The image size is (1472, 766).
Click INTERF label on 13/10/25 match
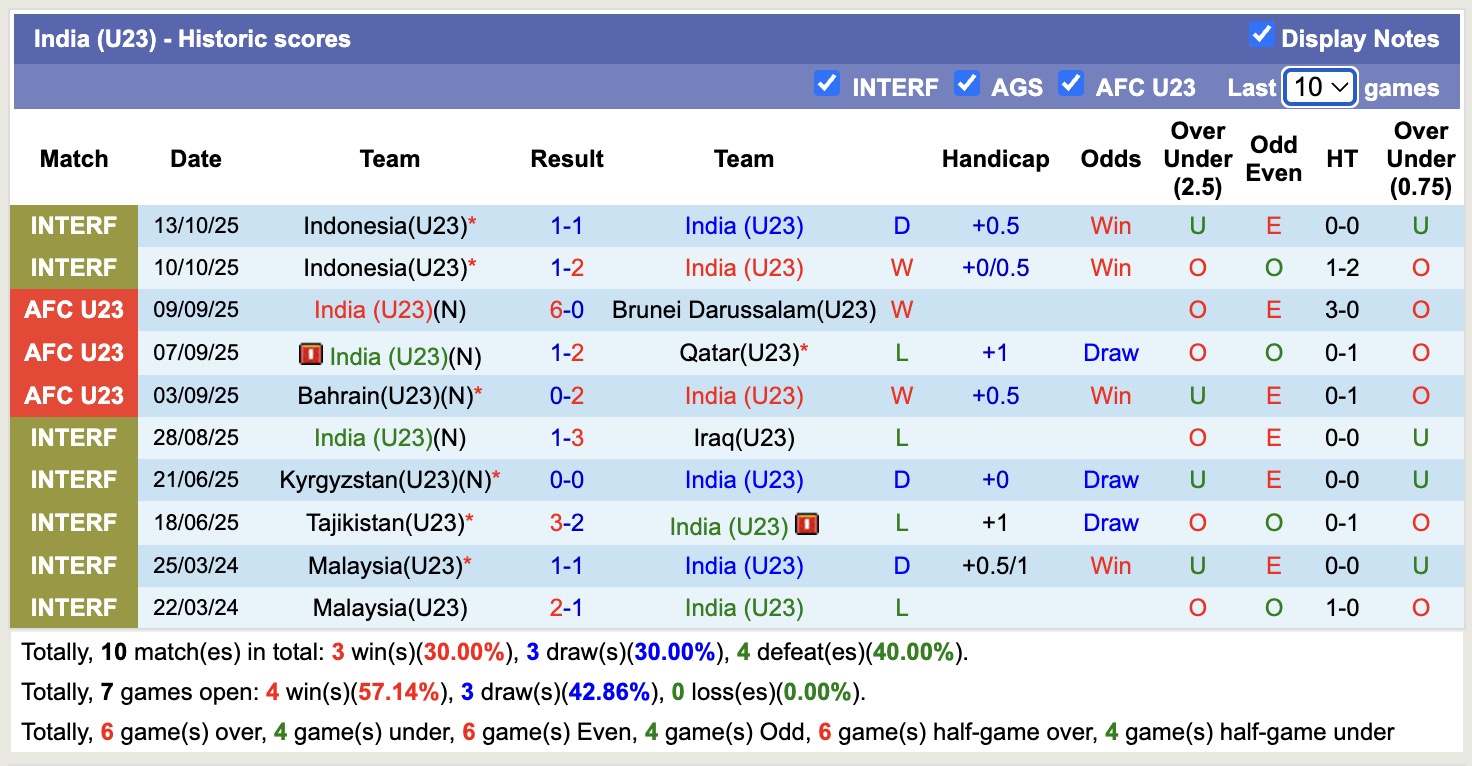74,226
